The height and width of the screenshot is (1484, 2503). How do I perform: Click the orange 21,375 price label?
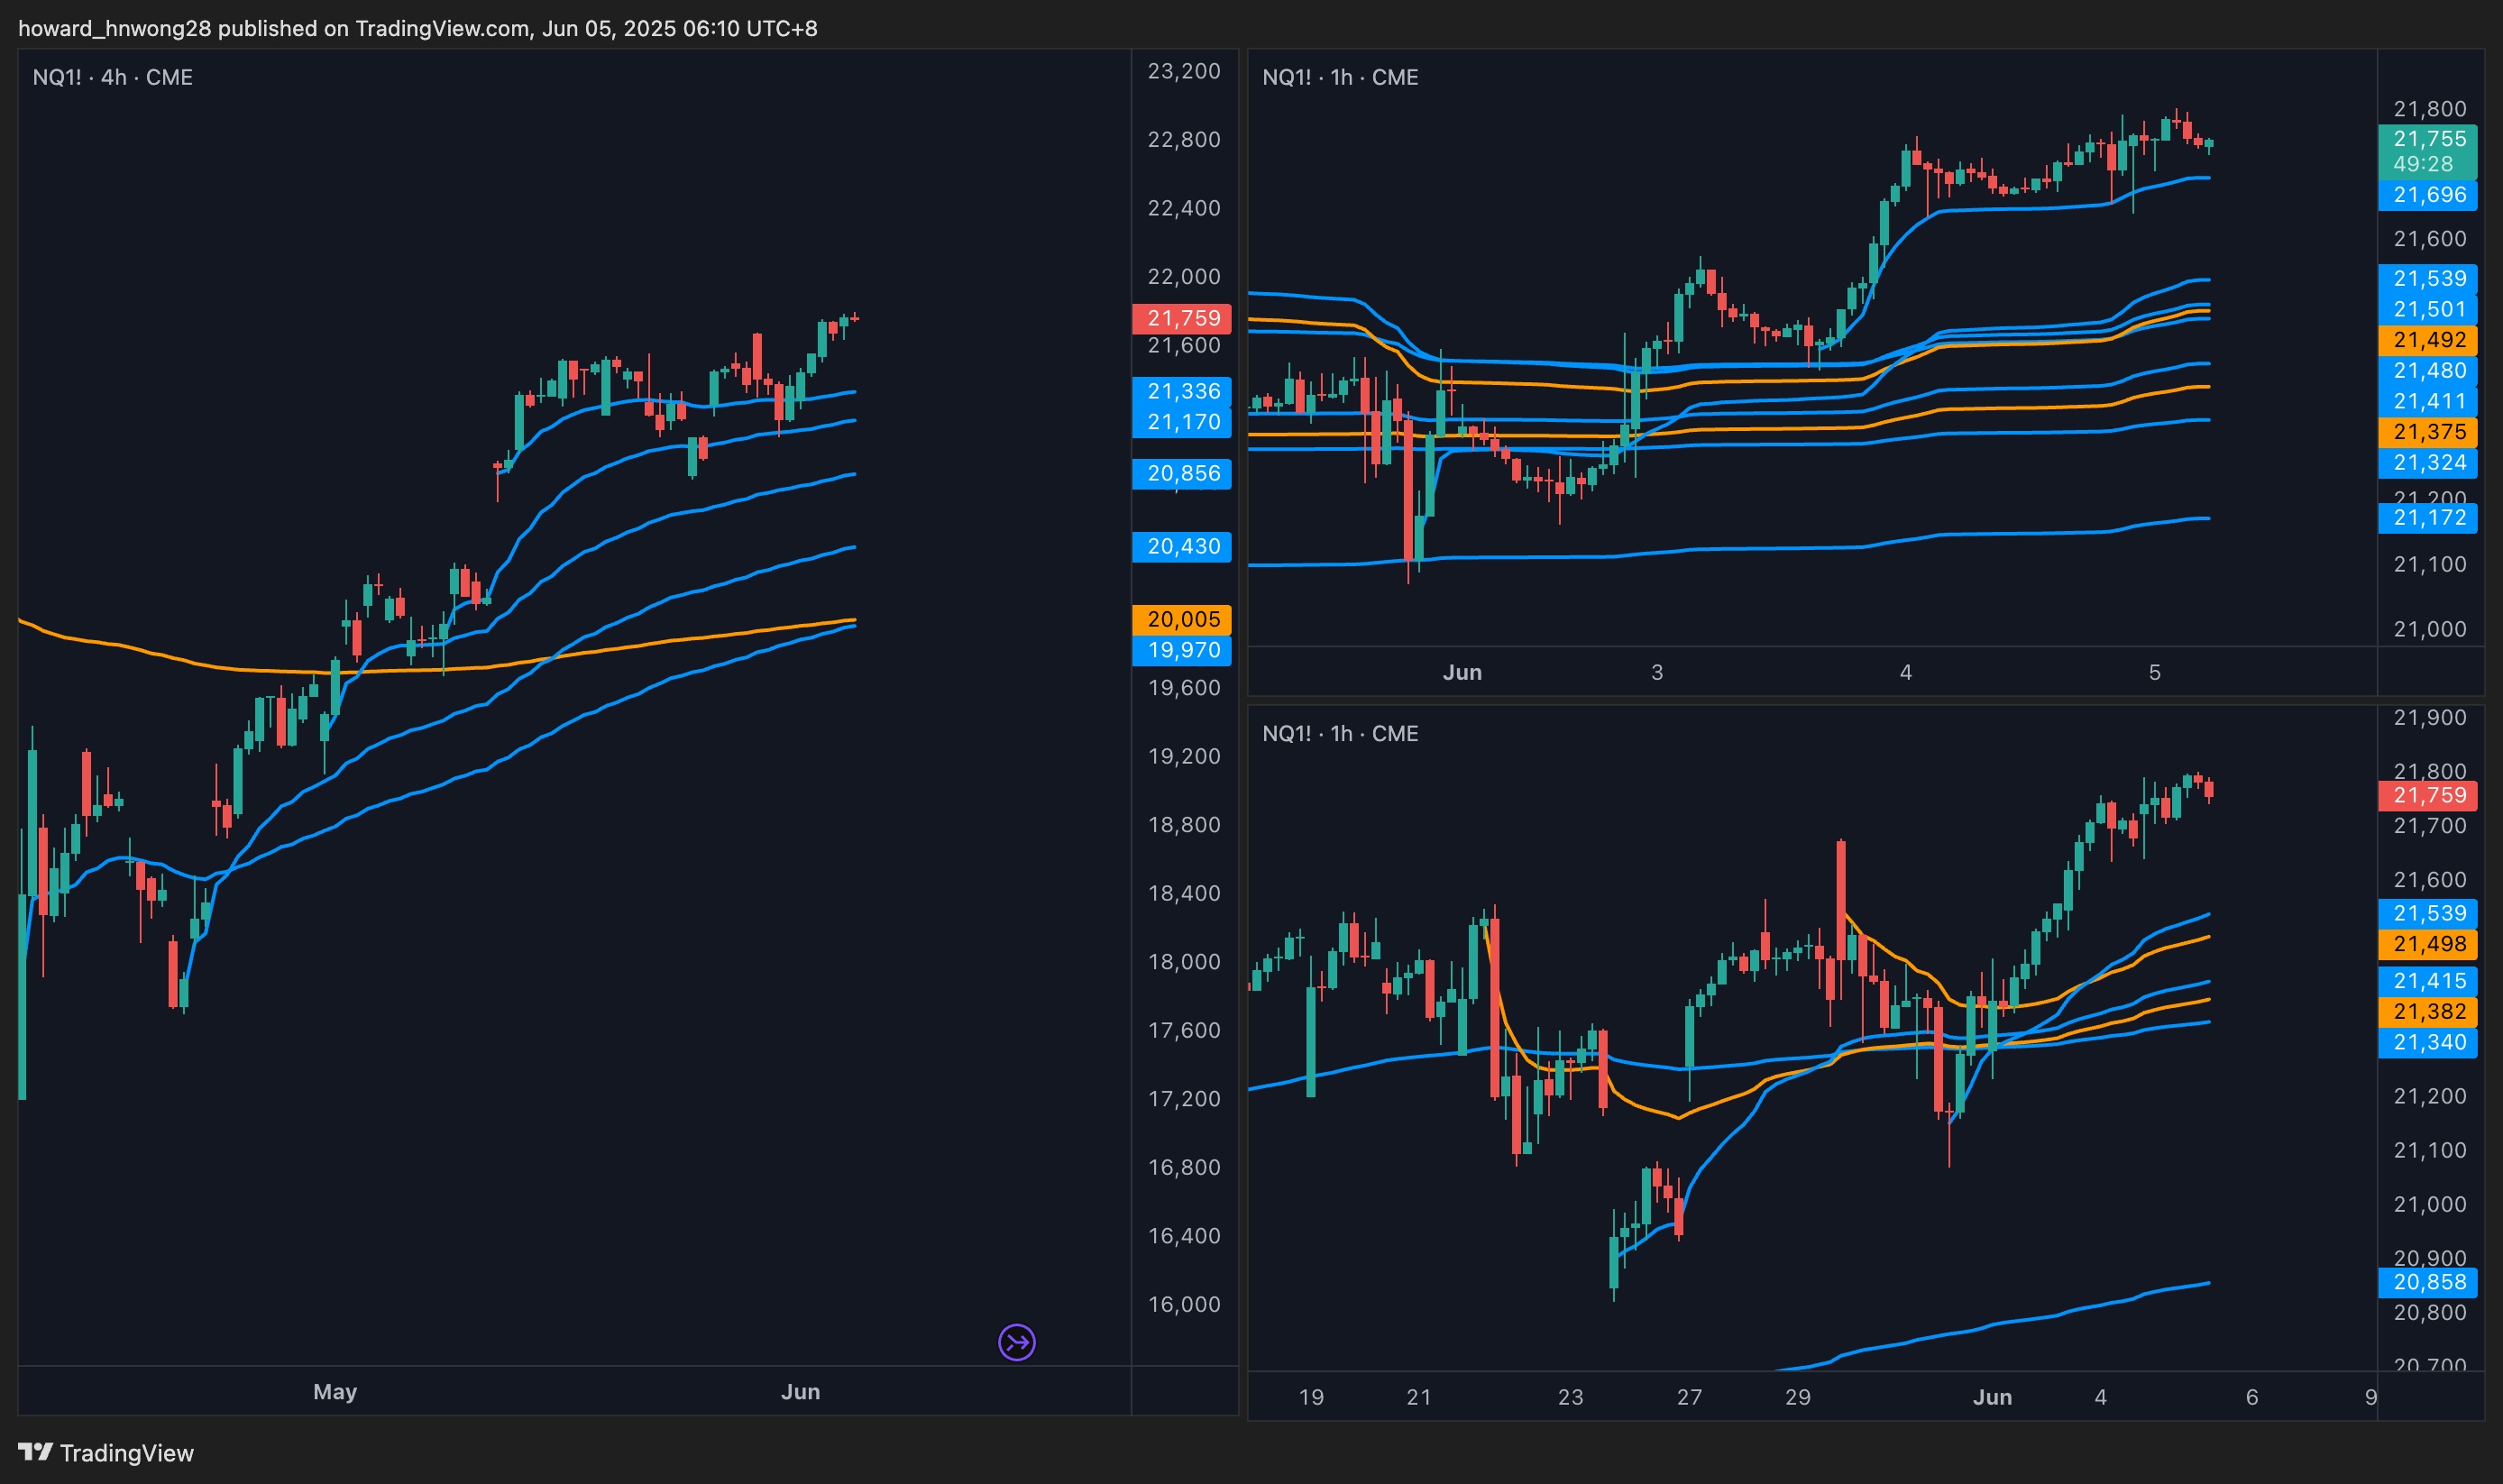point(2428,432)
